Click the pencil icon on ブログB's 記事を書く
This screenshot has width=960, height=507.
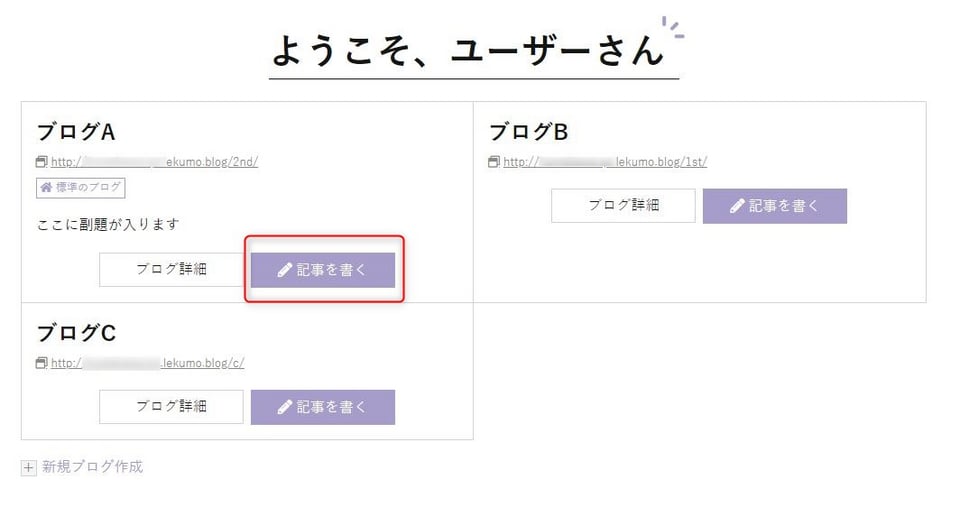(737, 206)
